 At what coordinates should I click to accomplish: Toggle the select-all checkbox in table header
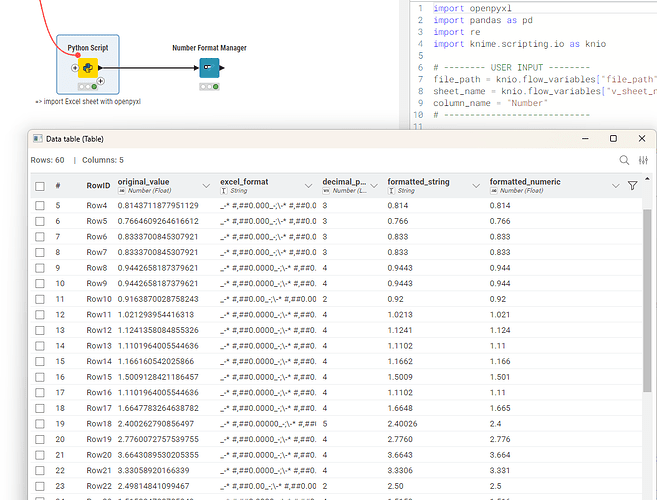[x=40, y=186]
